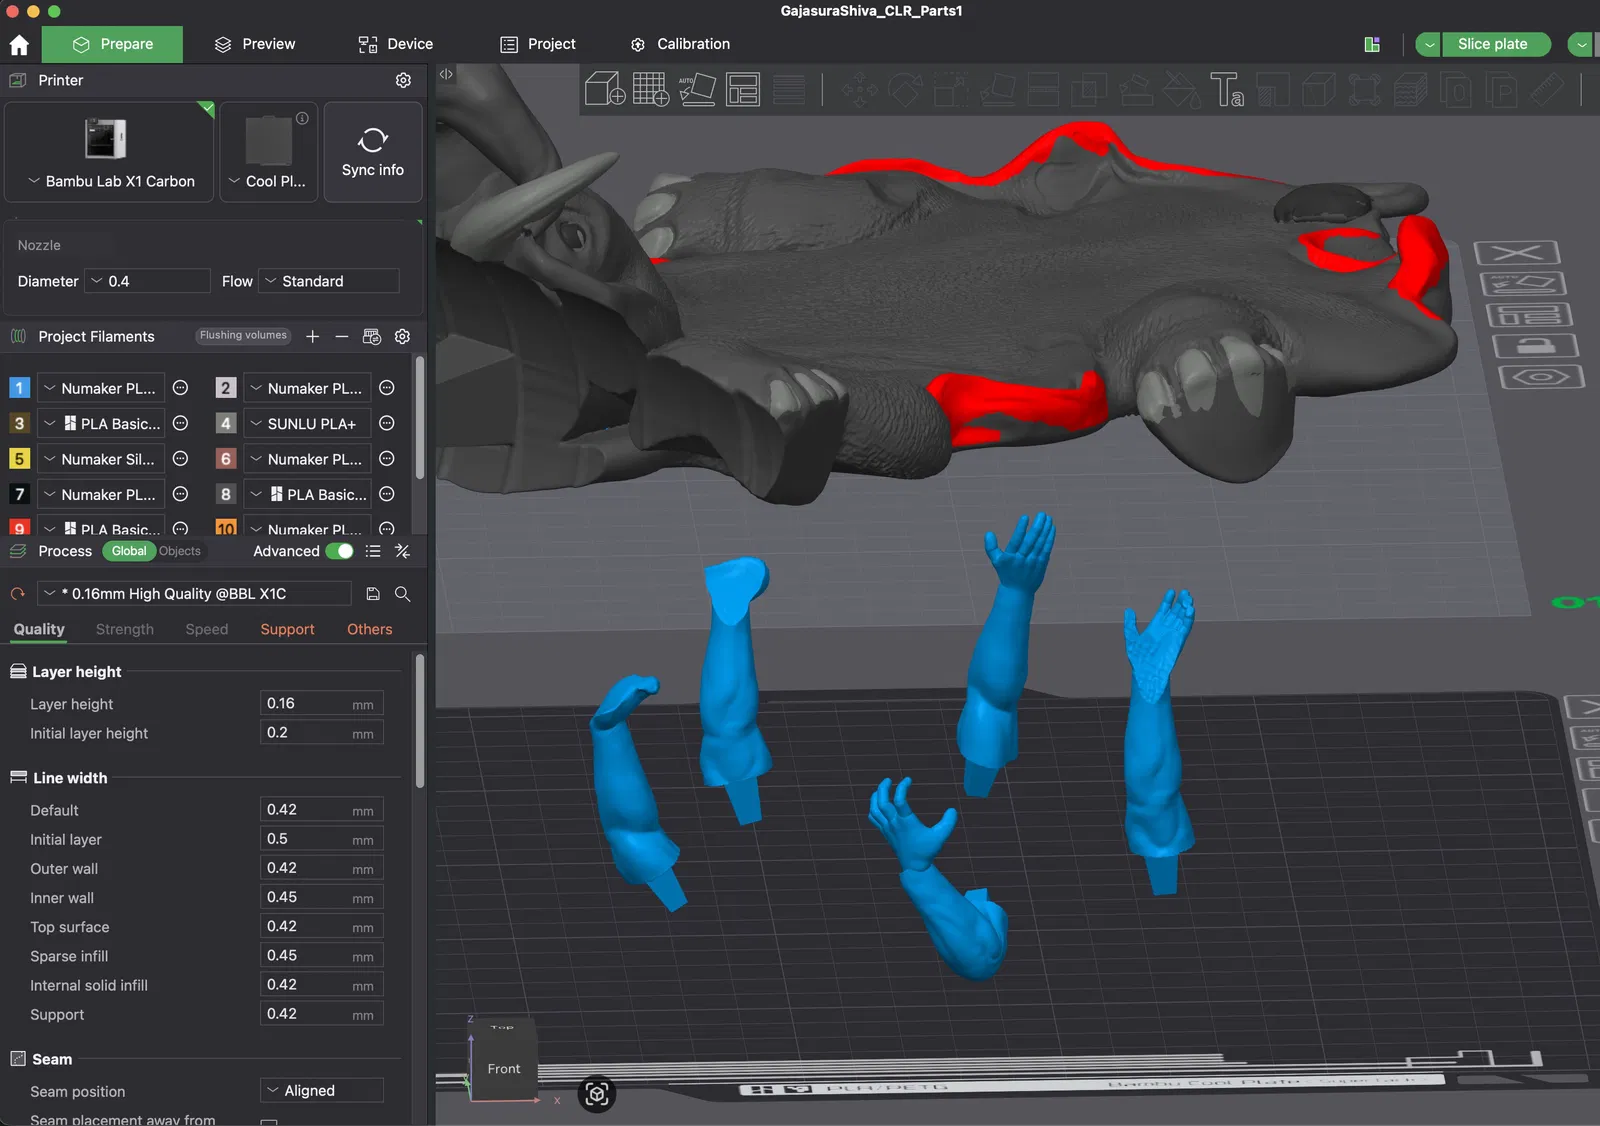The width and height of the screenshot is (1600, 1126).
Task: Toggle the Advanced mode switch
Action: click(340, 551)
